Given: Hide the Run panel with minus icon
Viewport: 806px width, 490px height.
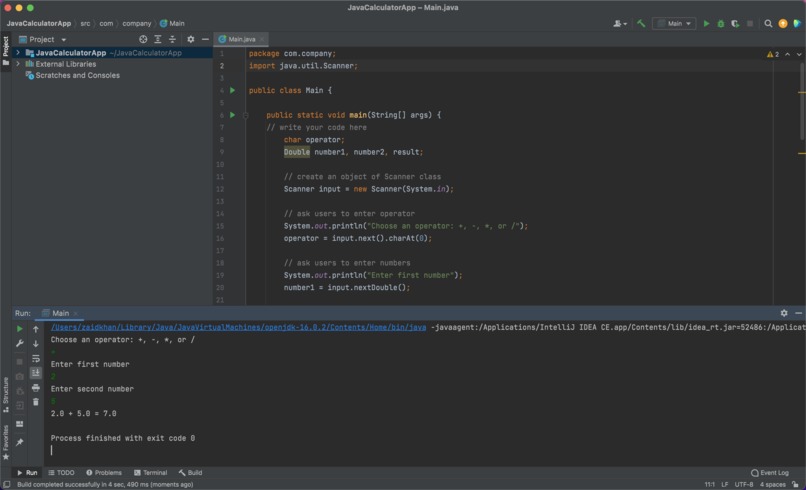Looking at the screenshot, I should (x=798, y=313).
